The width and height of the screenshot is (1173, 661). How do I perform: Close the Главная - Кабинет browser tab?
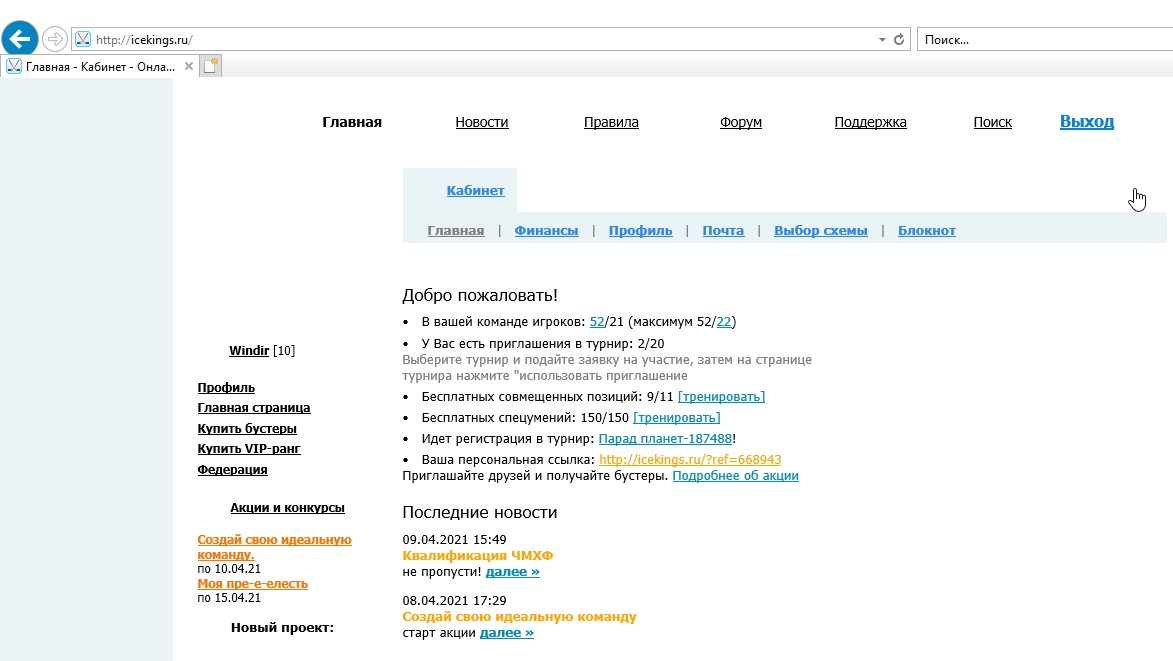coord(189,66)
